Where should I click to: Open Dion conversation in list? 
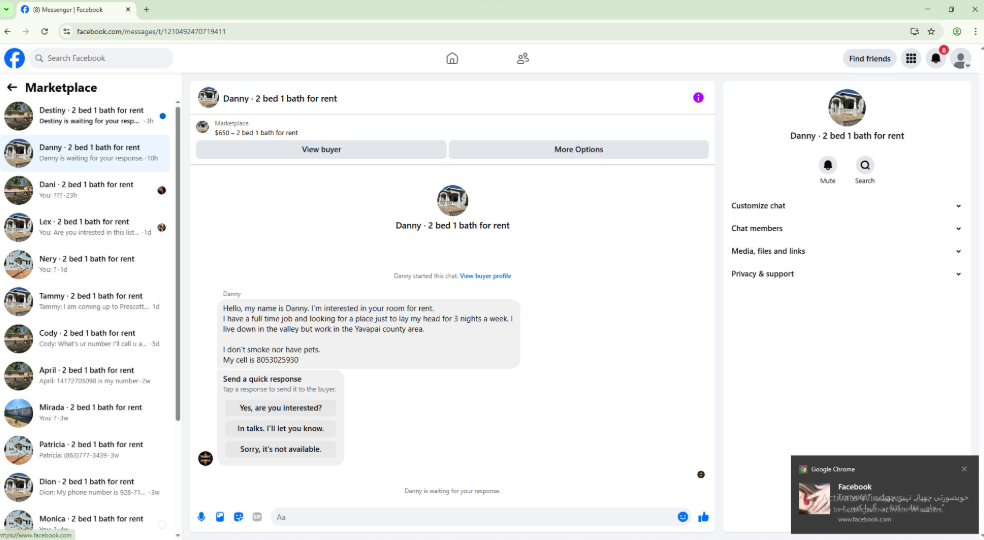click(85, 486)
